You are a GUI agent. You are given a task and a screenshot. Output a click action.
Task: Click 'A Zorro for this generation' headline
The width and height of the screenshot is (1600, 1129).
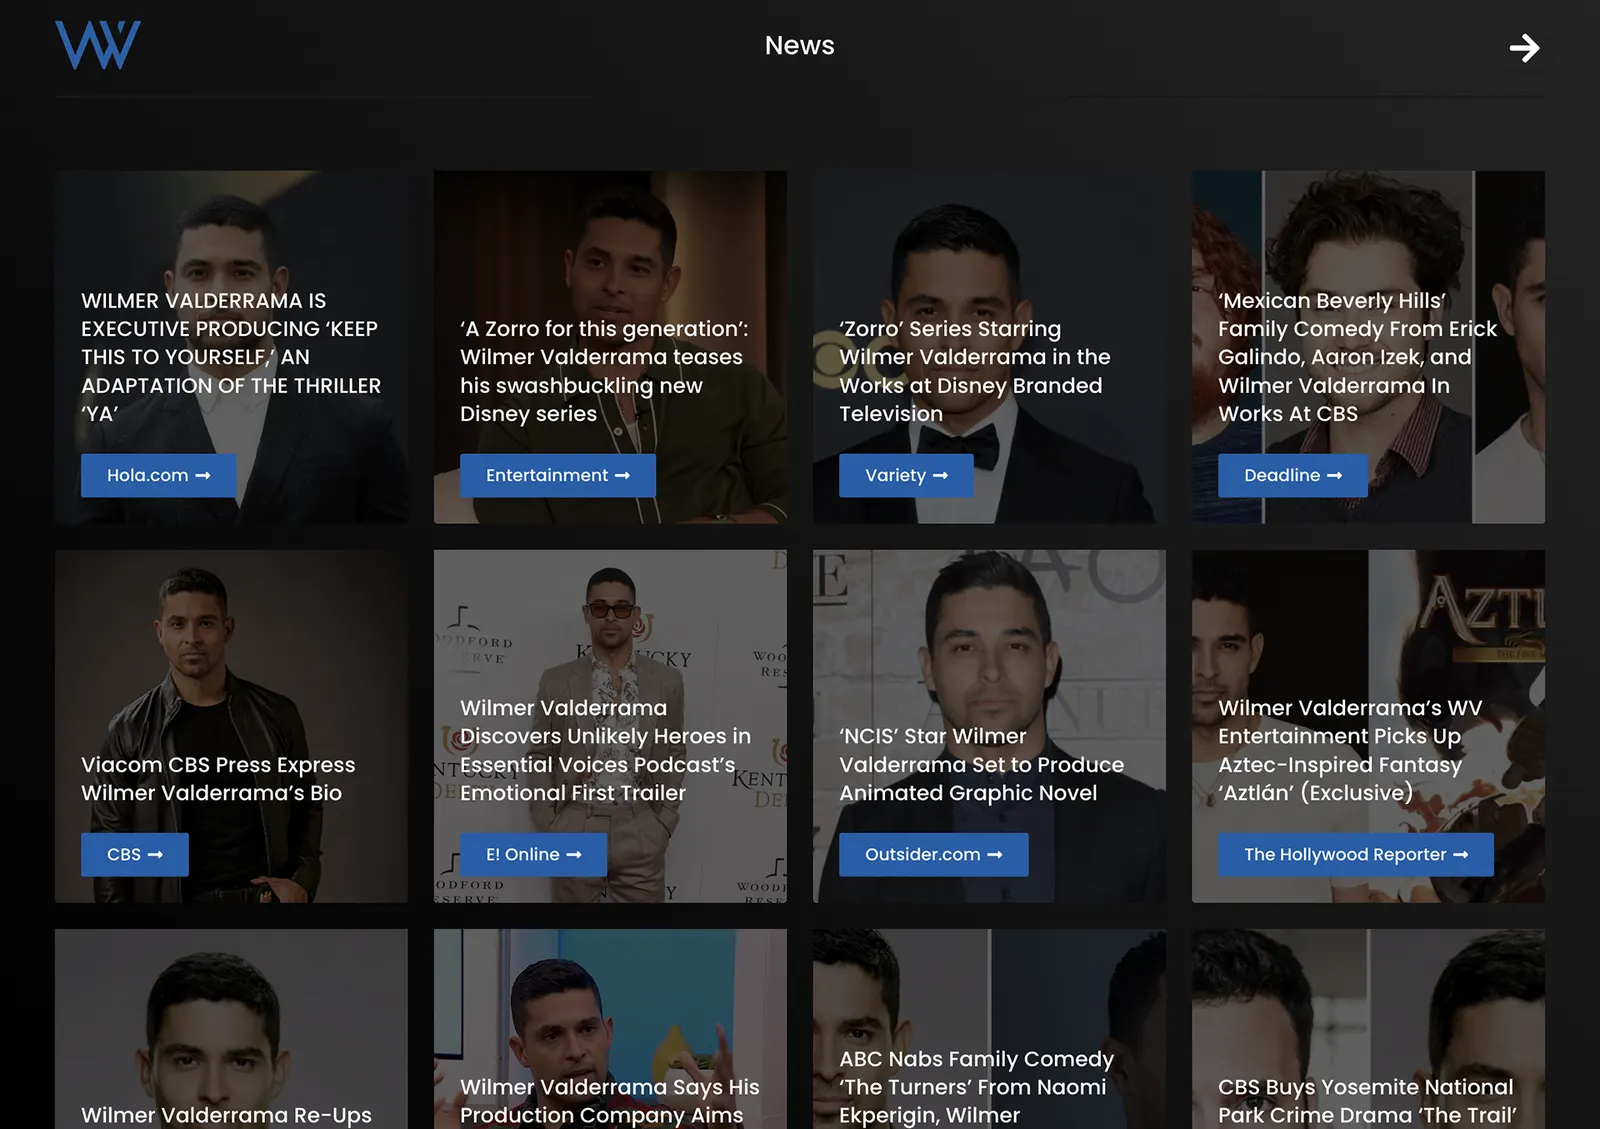point(604,371)
